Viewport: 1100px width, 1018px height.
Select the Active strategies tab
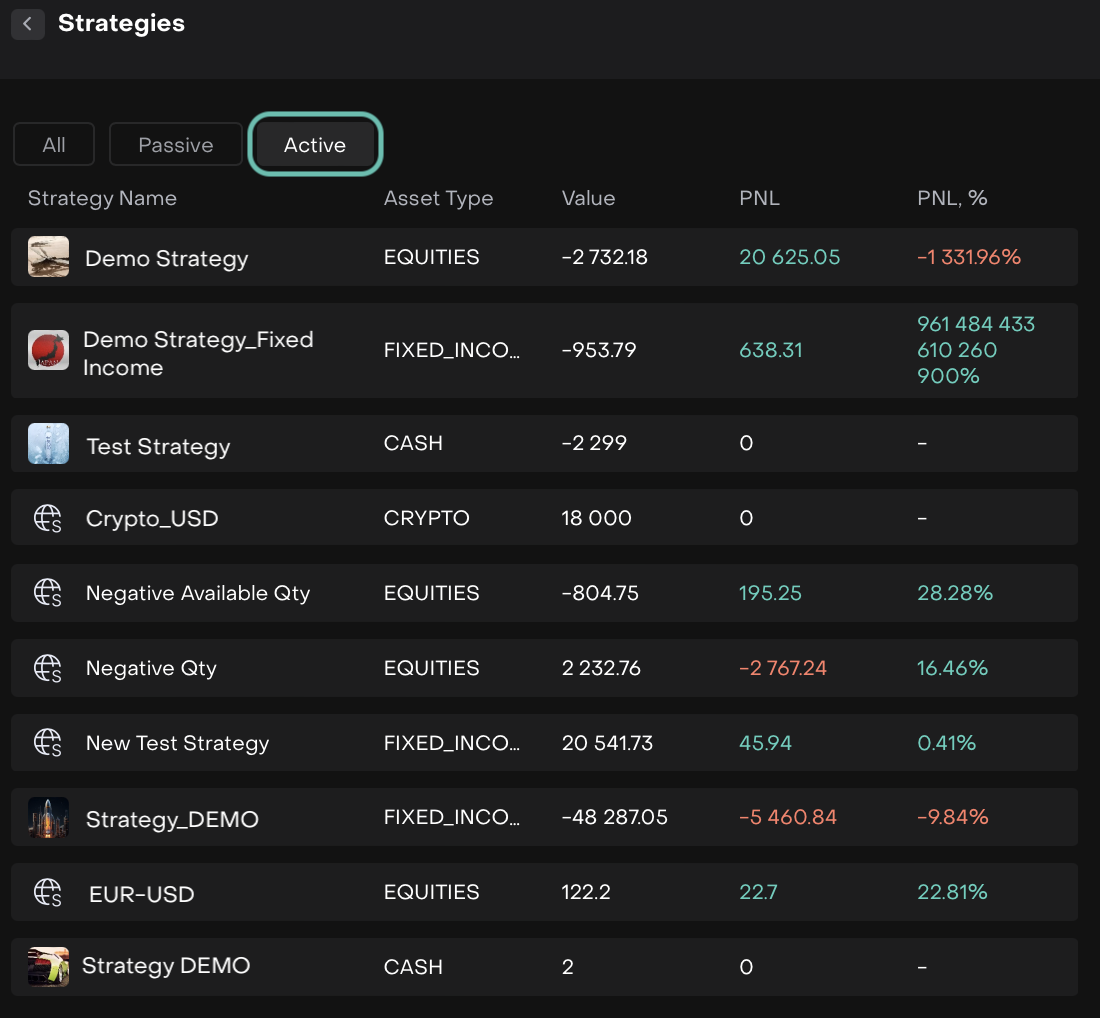coord(315,145)
